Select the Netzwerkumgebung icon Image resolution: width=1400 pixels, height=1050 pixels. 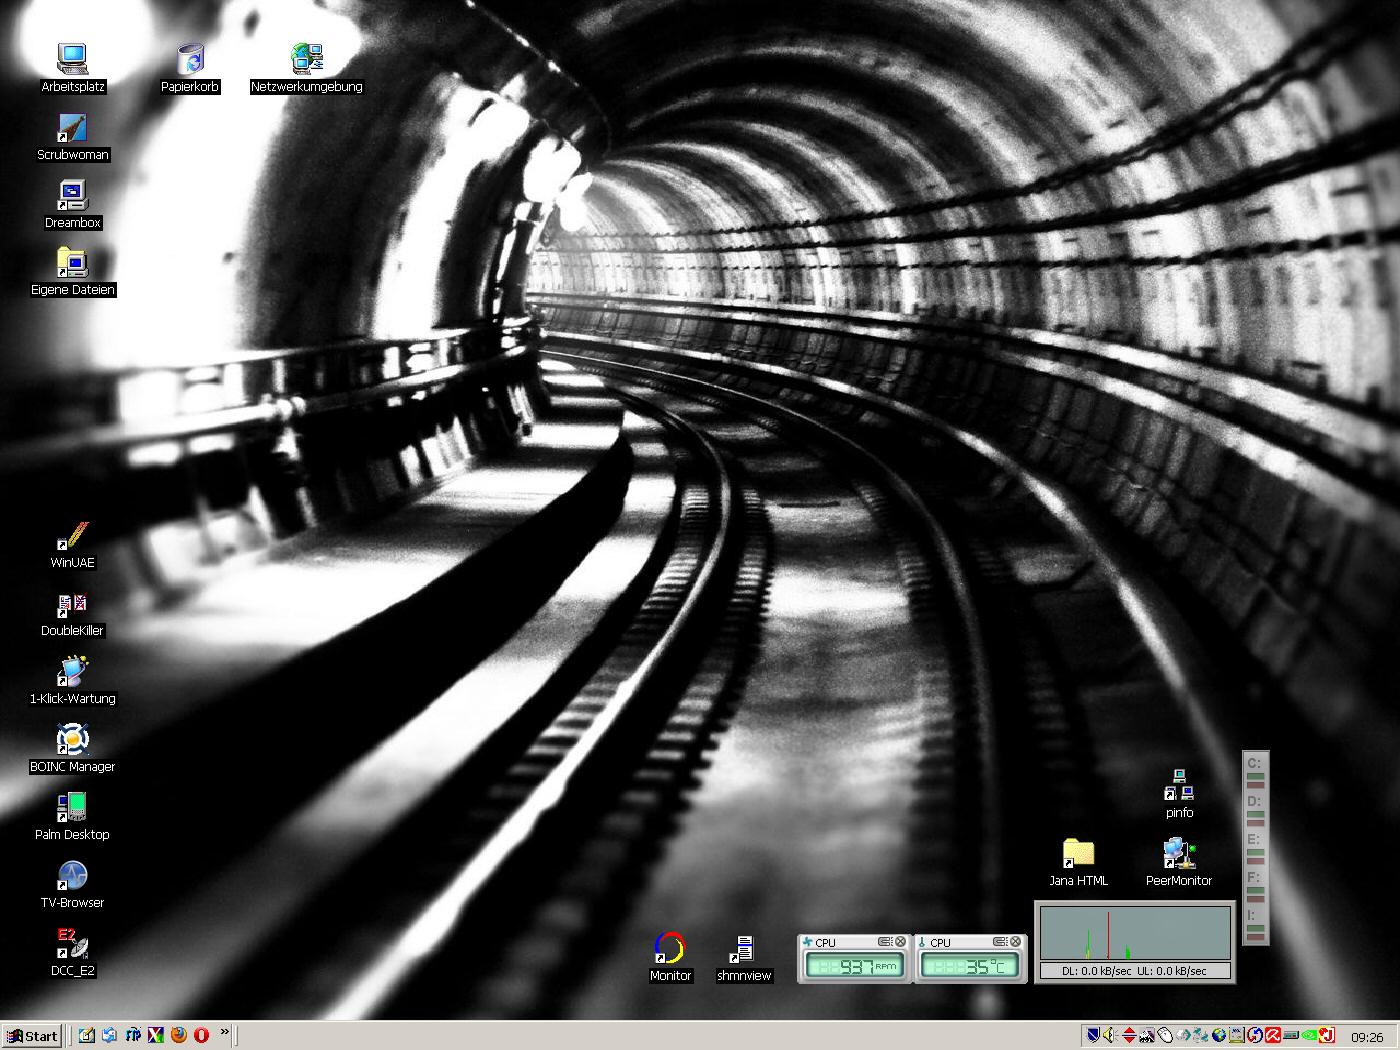(306, 60)
